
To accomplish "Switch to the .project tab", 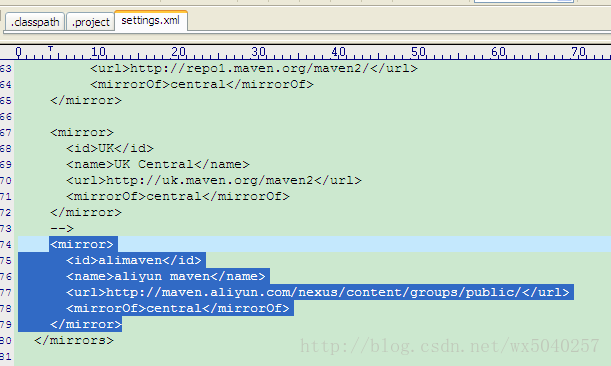I will click(90, 22).
